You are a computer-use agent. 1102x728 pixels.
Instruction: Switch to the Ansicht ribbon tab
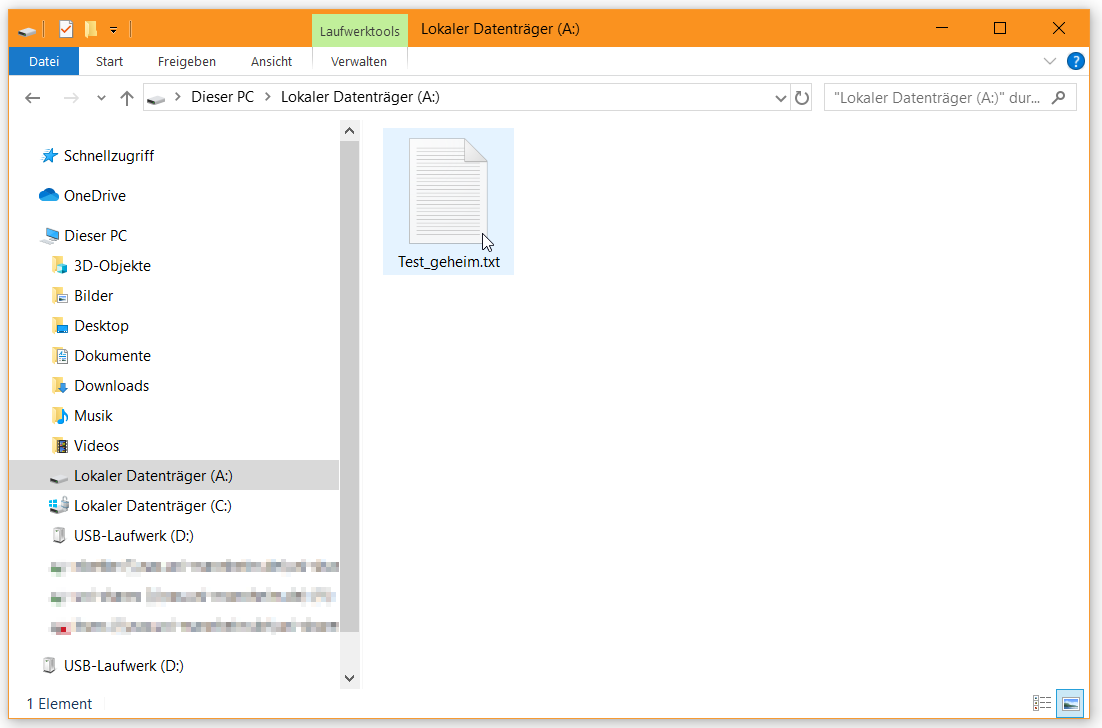[271, 61]
